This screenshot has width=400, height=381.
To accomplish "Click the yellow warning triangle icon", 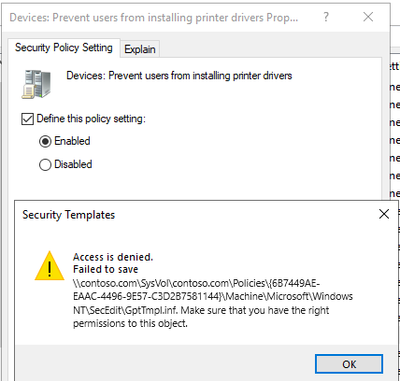I will coord(49,266).
